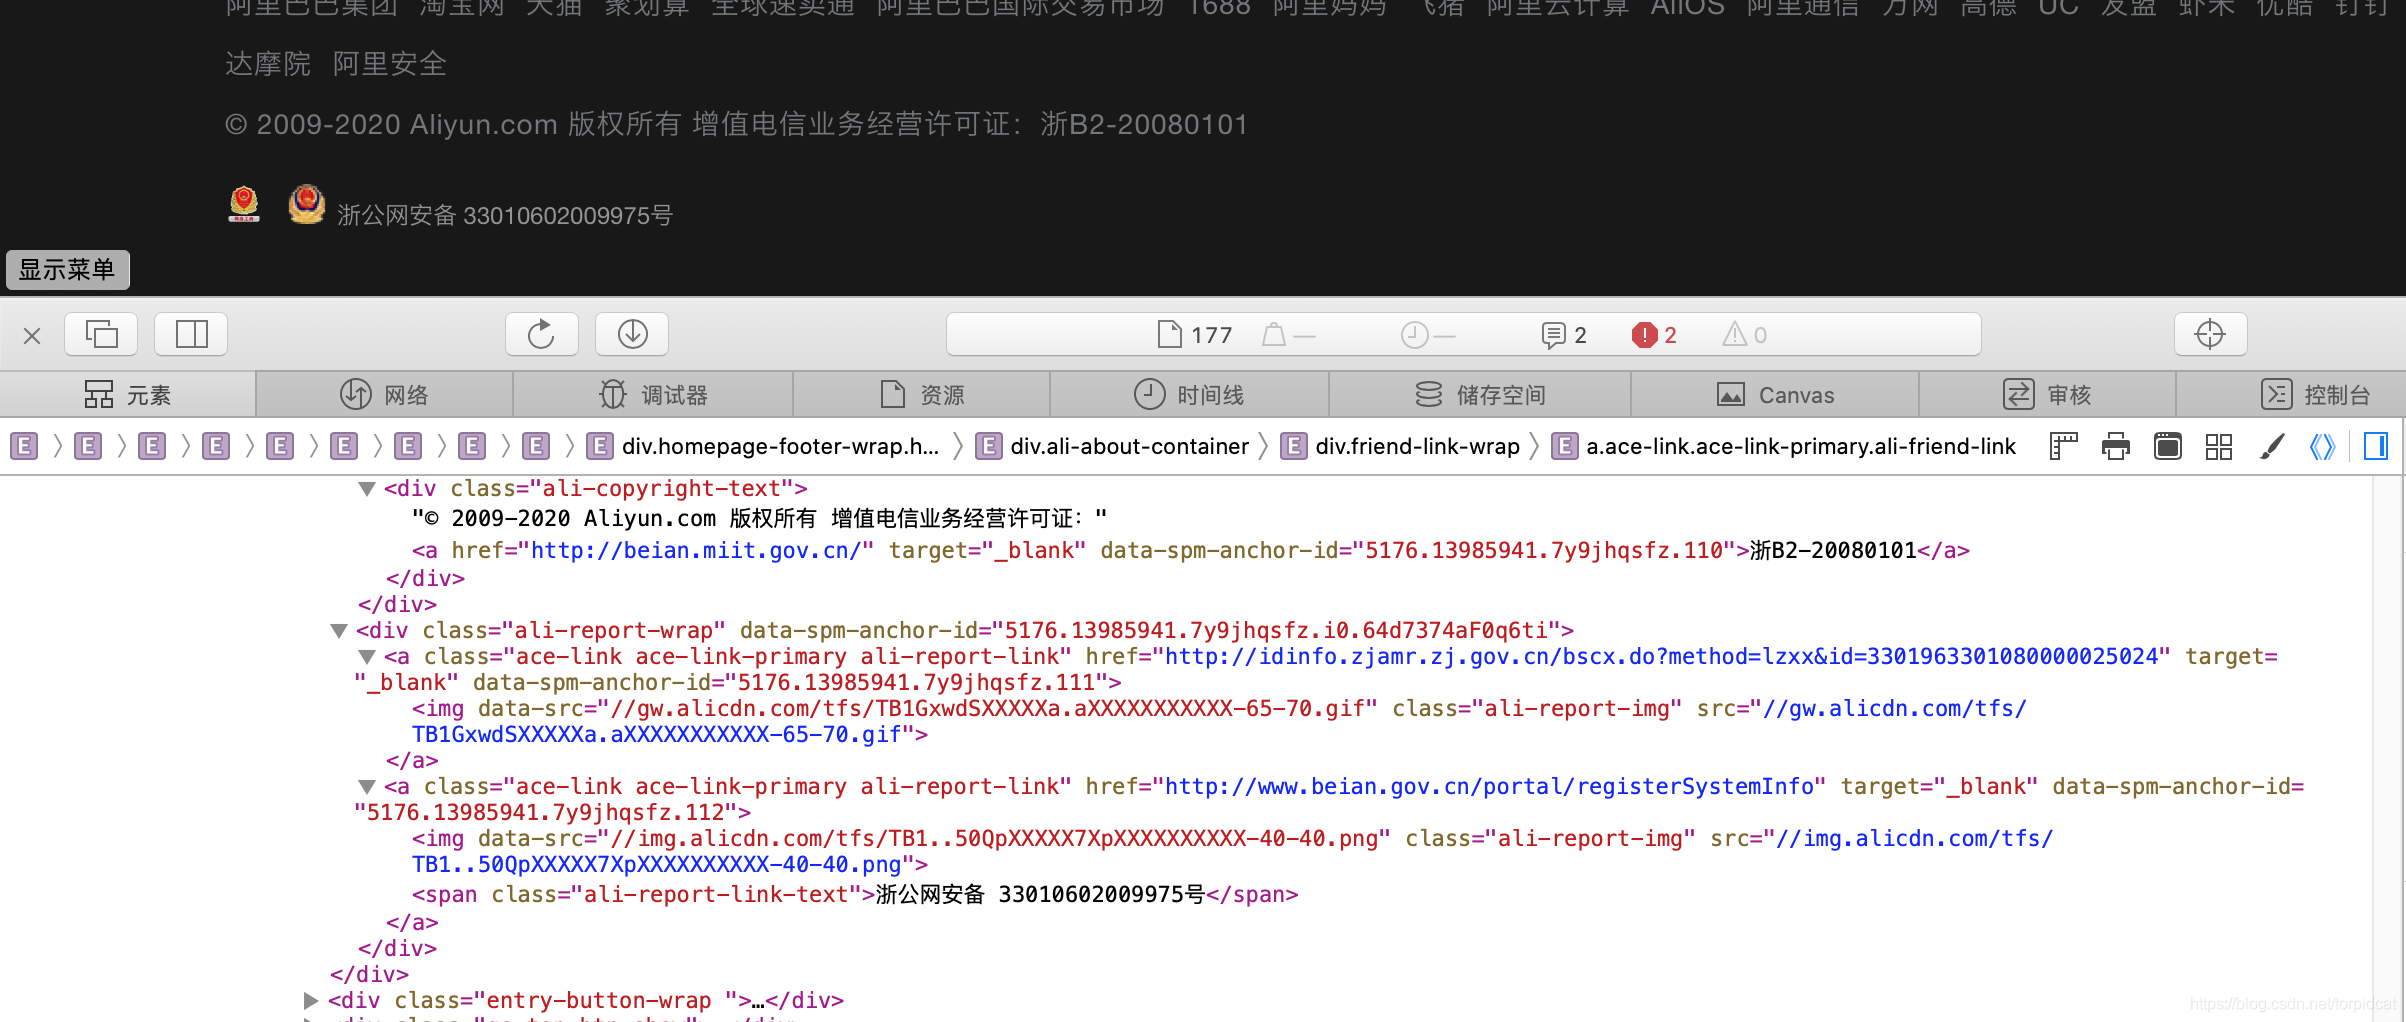
Task: Open idinfo.zjamr.zj.gov.cn href link in DOM
Action: pos(1661,657)
